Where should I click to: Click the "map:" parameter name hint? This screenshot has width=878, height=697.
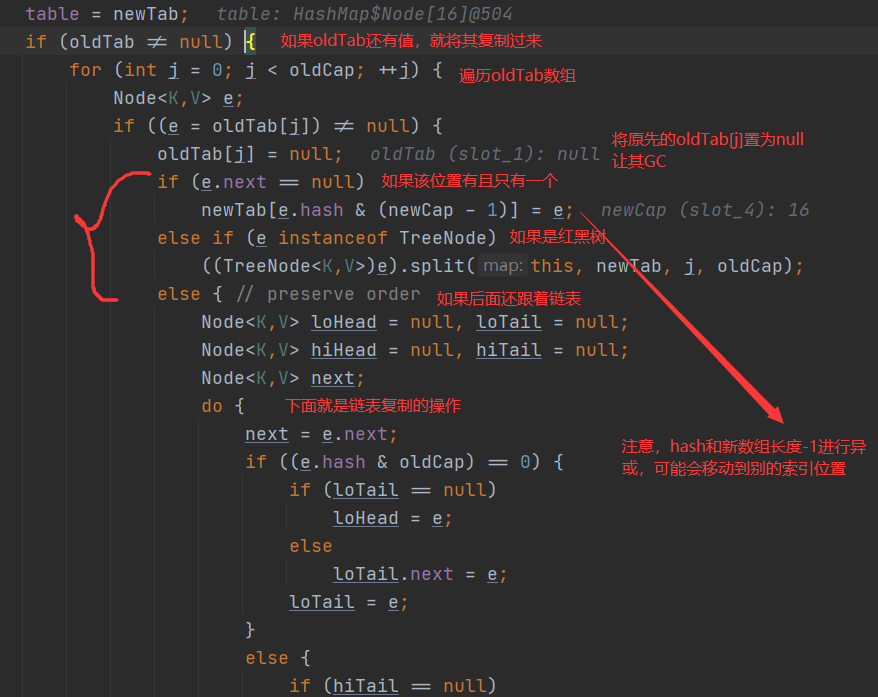click(x=503, y=266)
